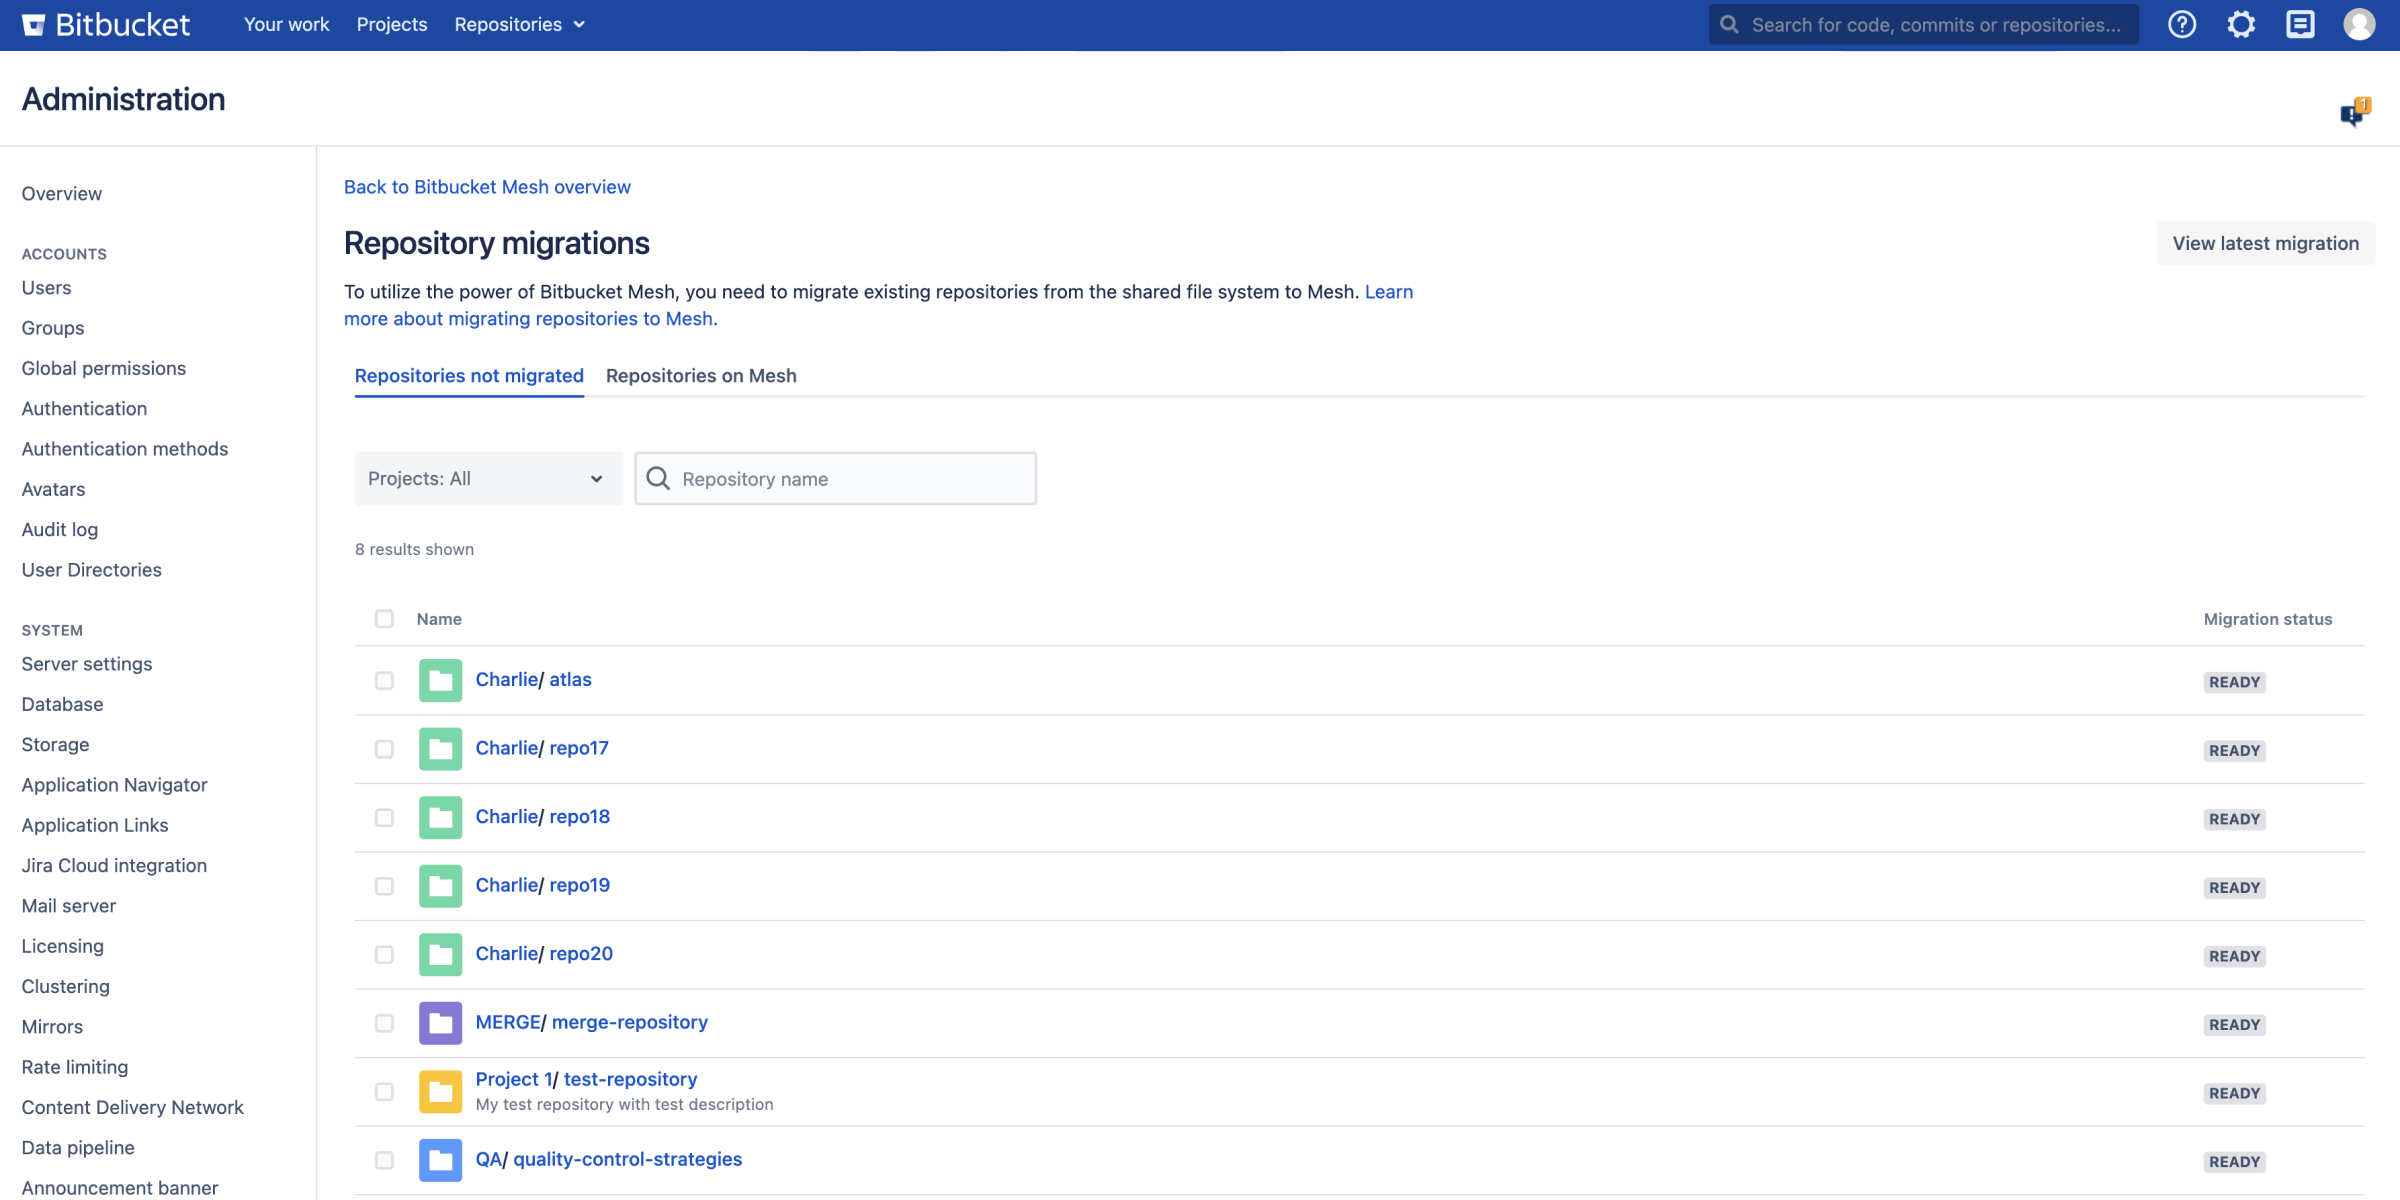Open Projects in the top navigation
2400x1200 pixels.
391,24
